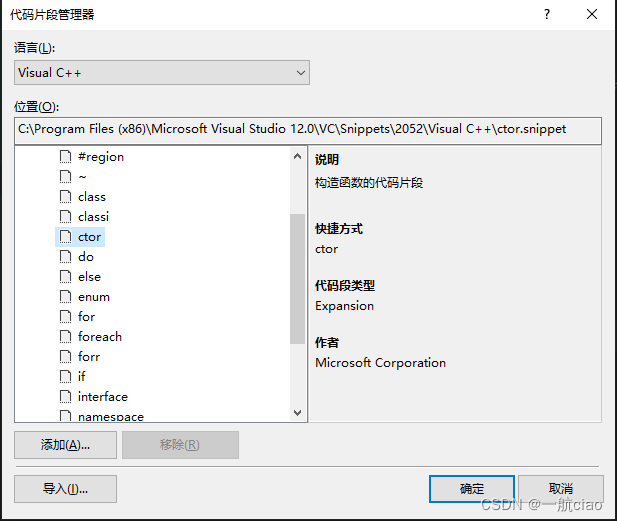
Task: Click the ctor snippet file icon
Action: (x=65, y=237)
